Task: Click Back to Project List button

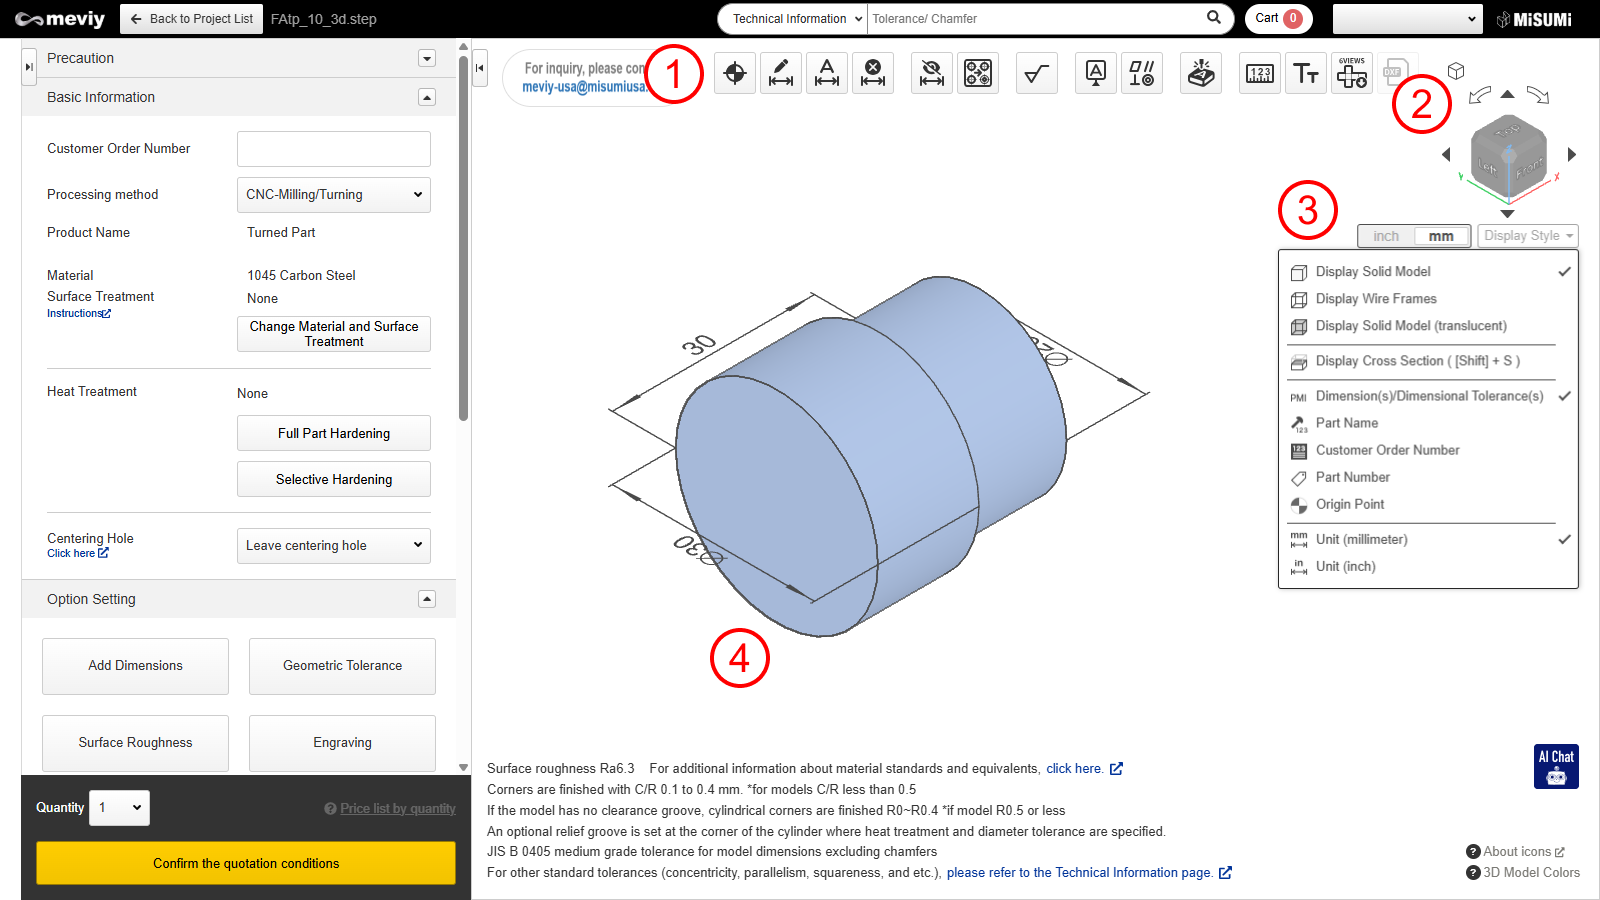Action: point(192,19)
